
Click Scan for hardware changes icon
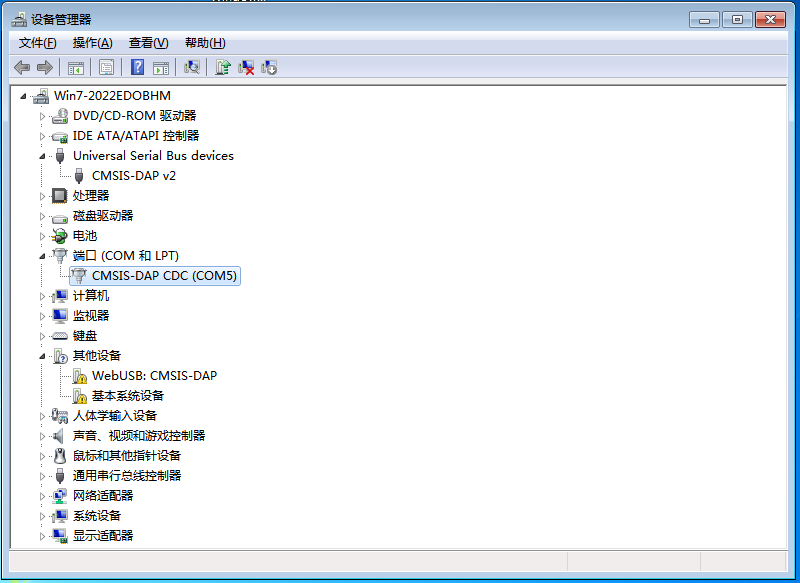coord(192,67)
